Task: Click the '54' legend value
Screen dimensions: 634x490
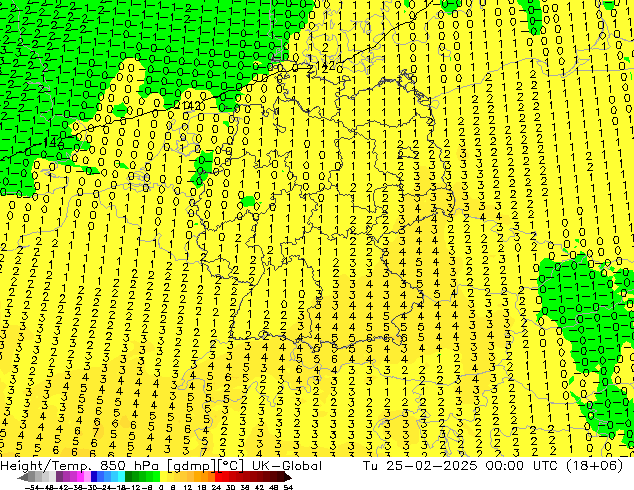Action: tap(288, 488)
